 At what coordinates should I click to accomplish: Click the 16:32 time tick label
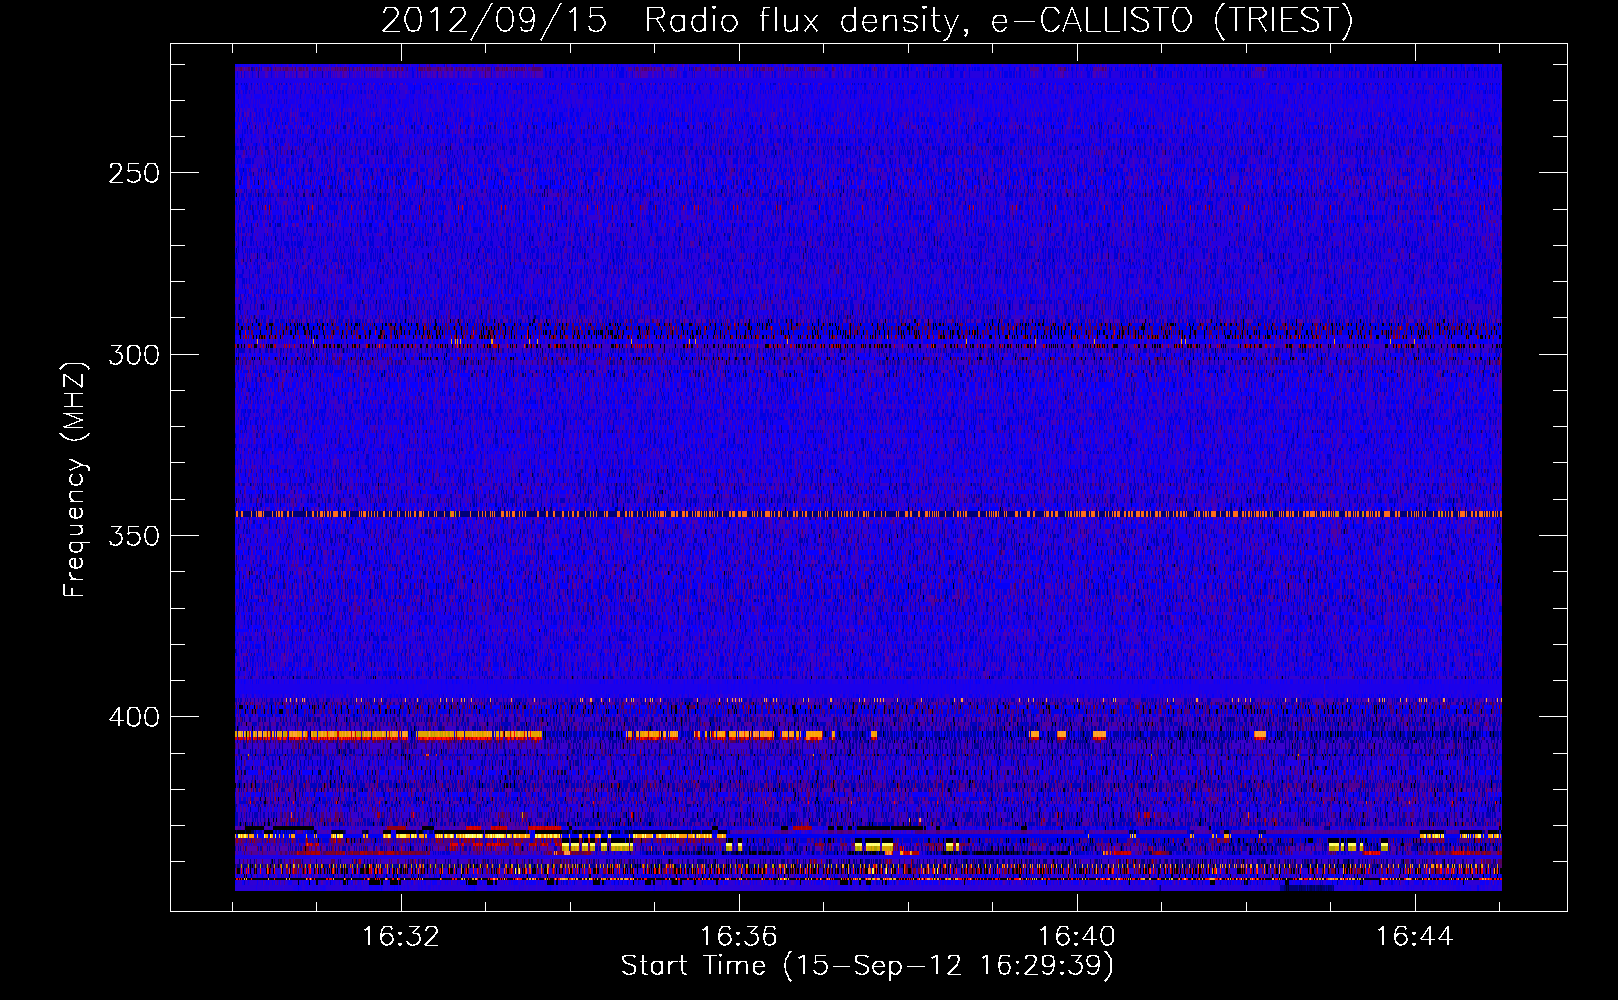401,936
